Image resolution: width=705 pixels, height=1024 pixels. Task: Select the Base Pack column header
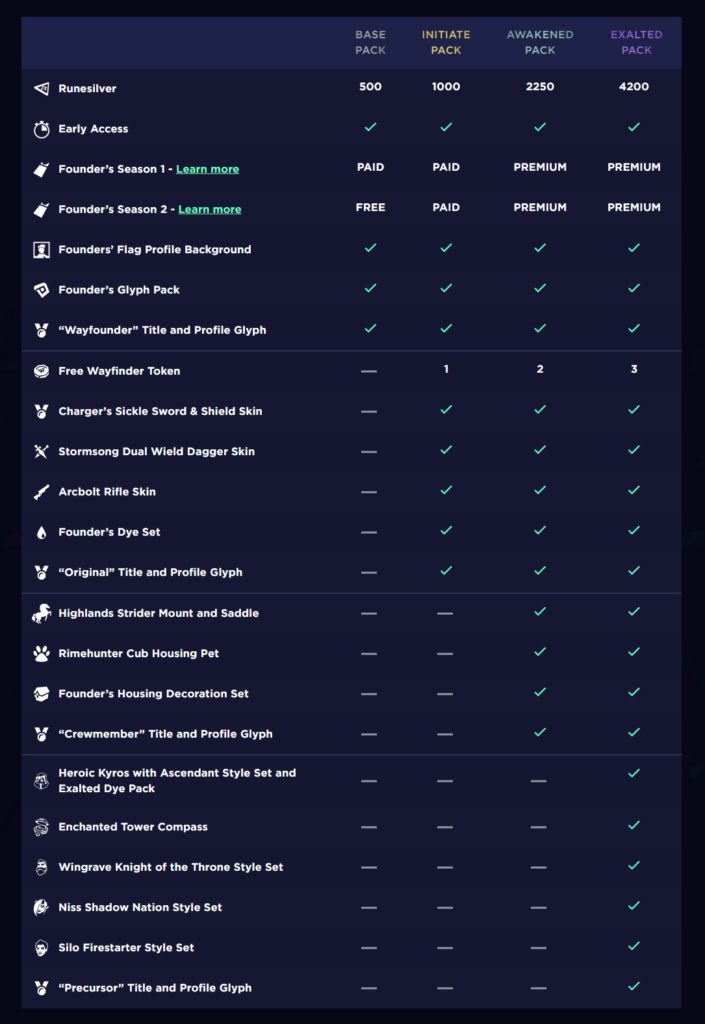pyautogui.click(x=370, y=42)
